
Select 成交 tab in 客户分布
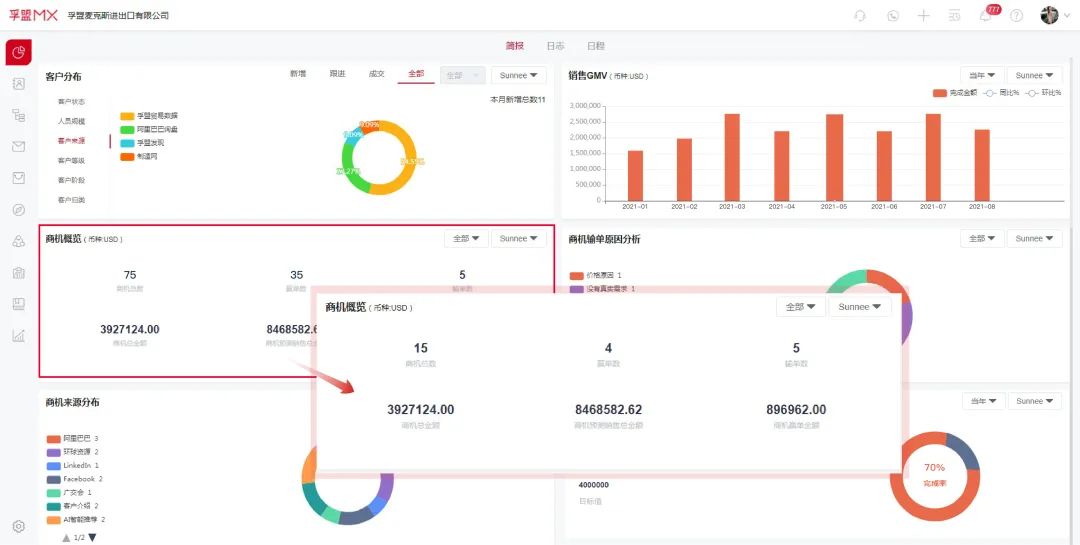[377, 74]
